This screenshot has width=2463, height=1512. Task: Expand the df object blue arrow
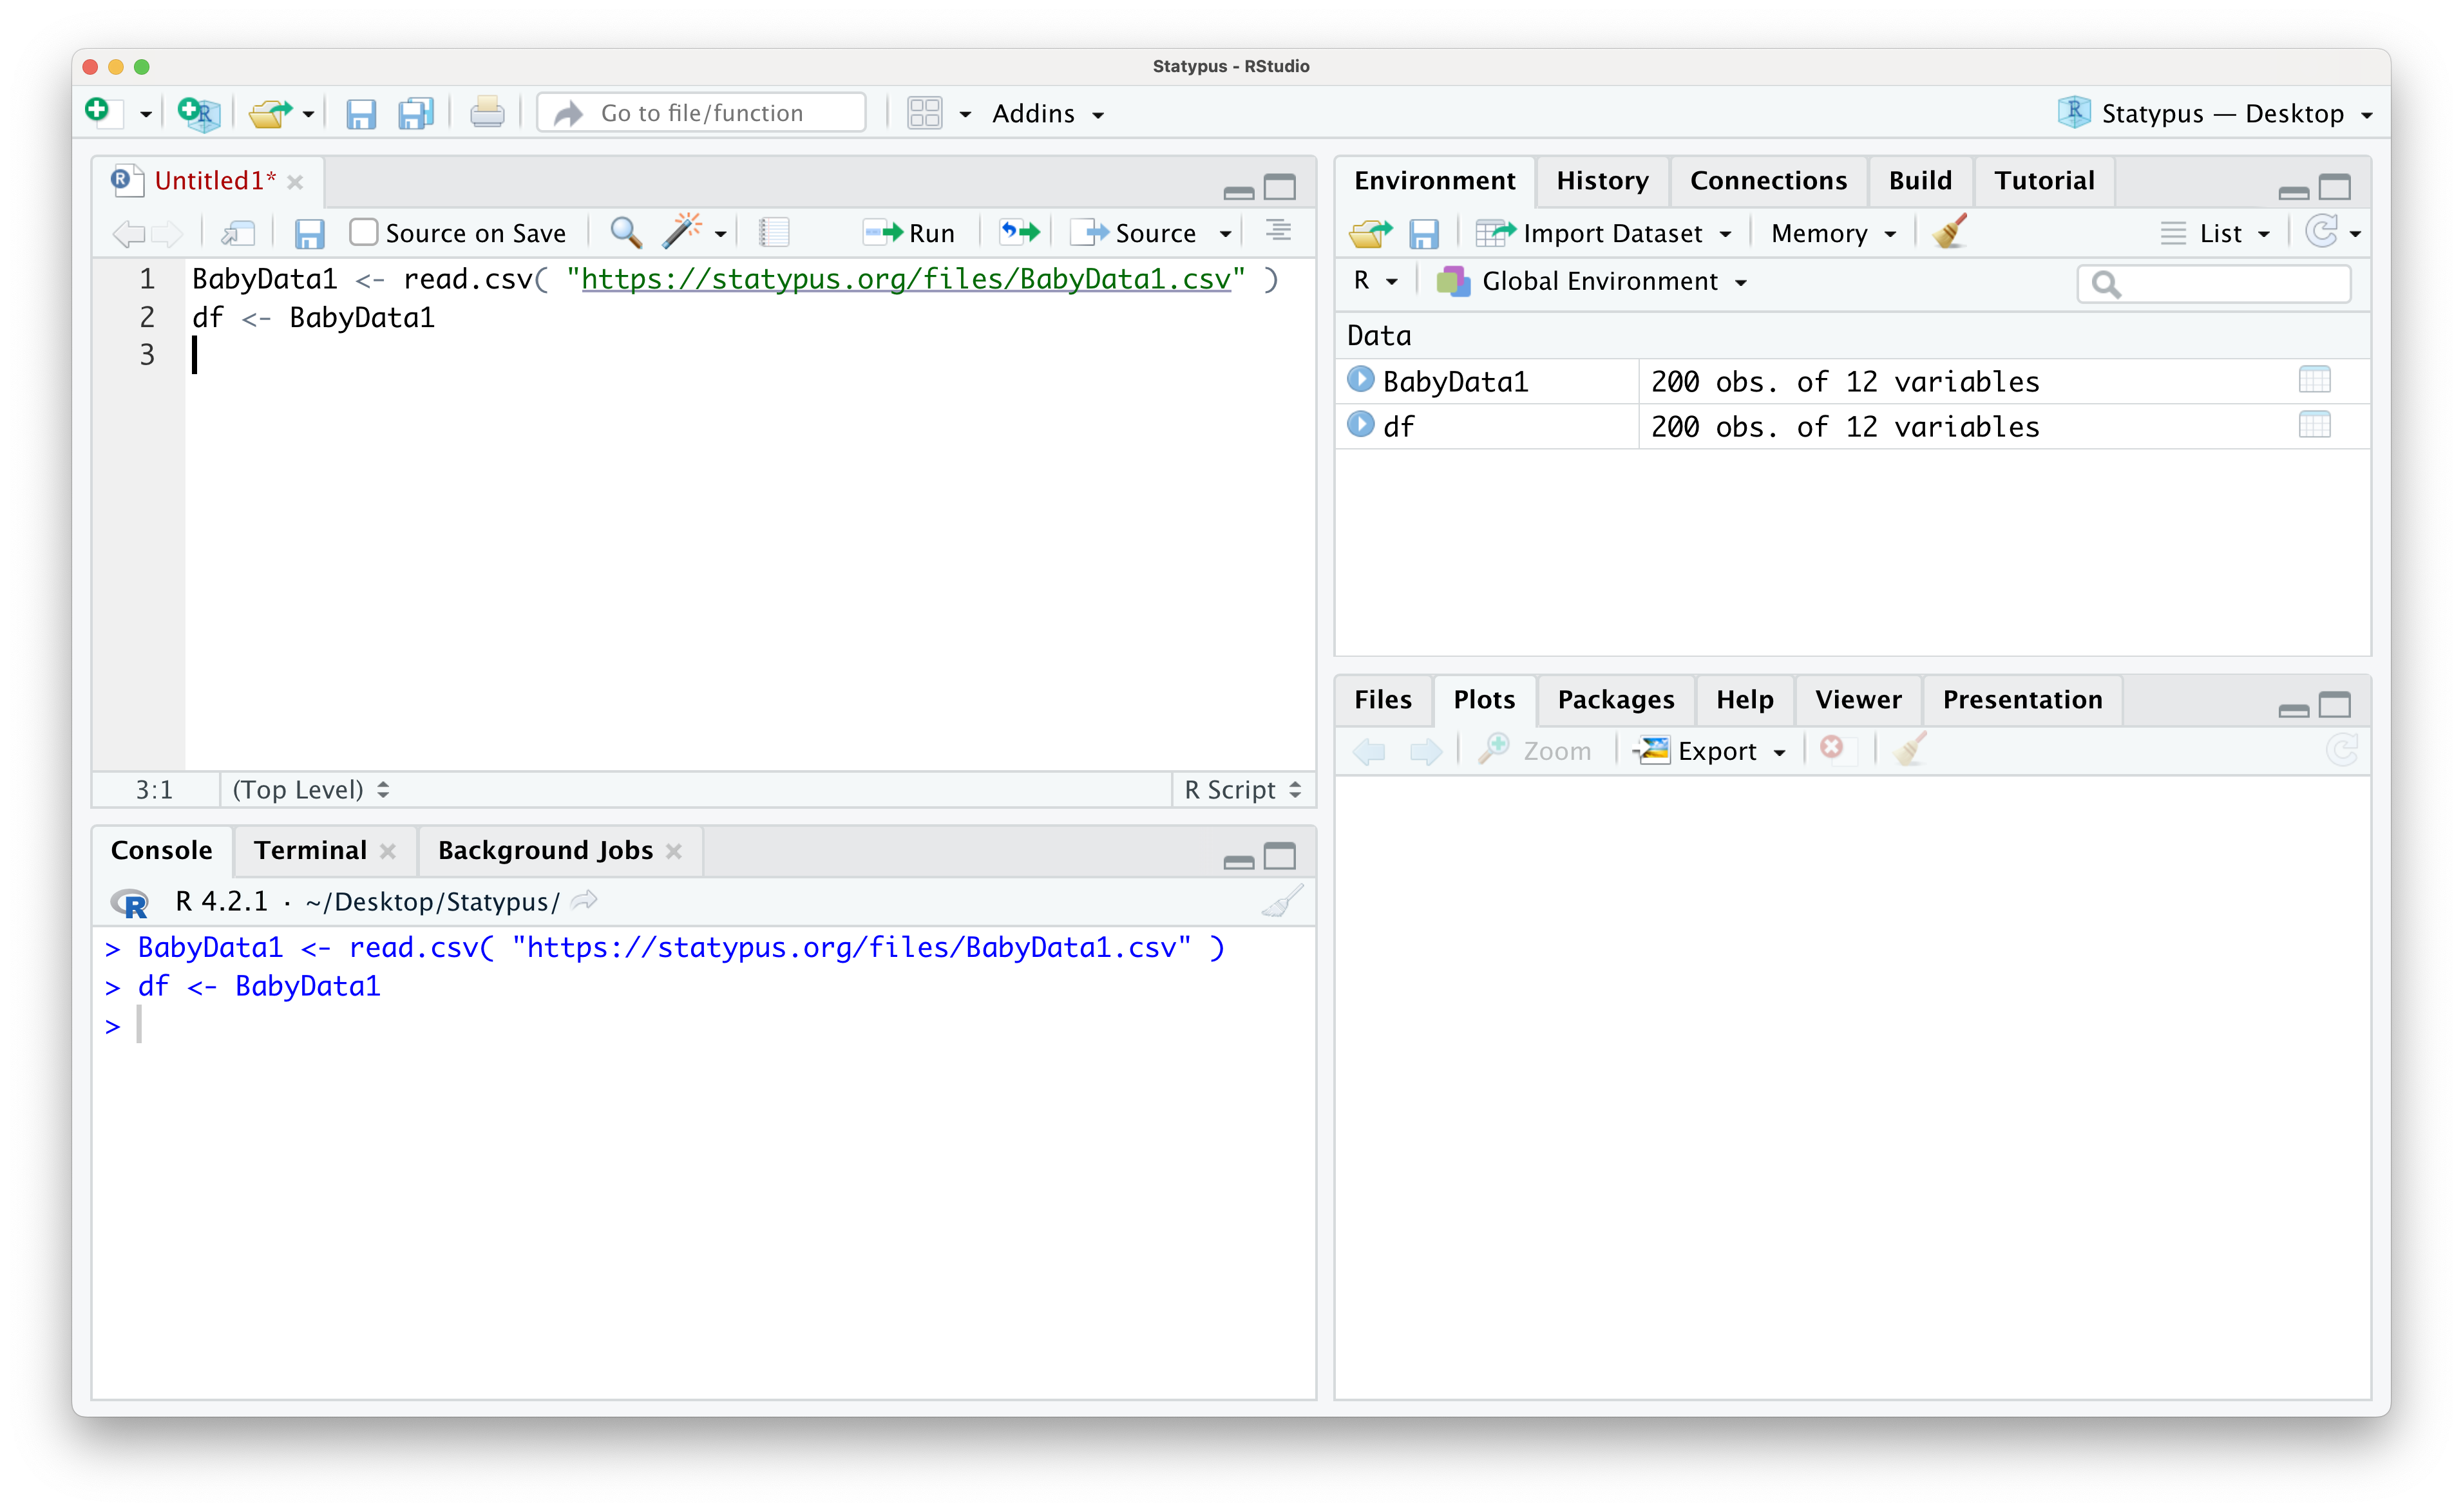pos(1360,425)
